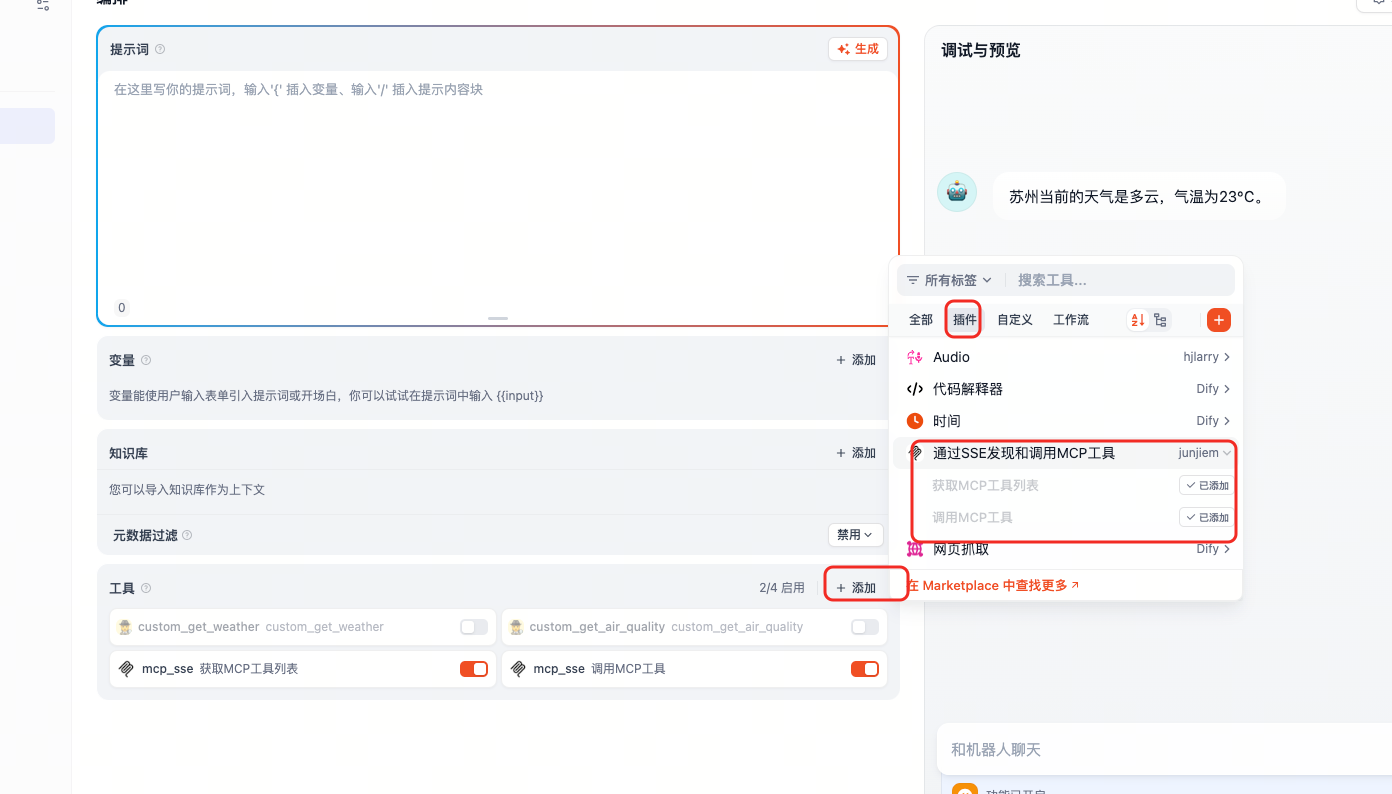Click the code interpreter (</>) plugin icon
The height and width of the screenshot is (794, 1392).
[x=914, y=389]
